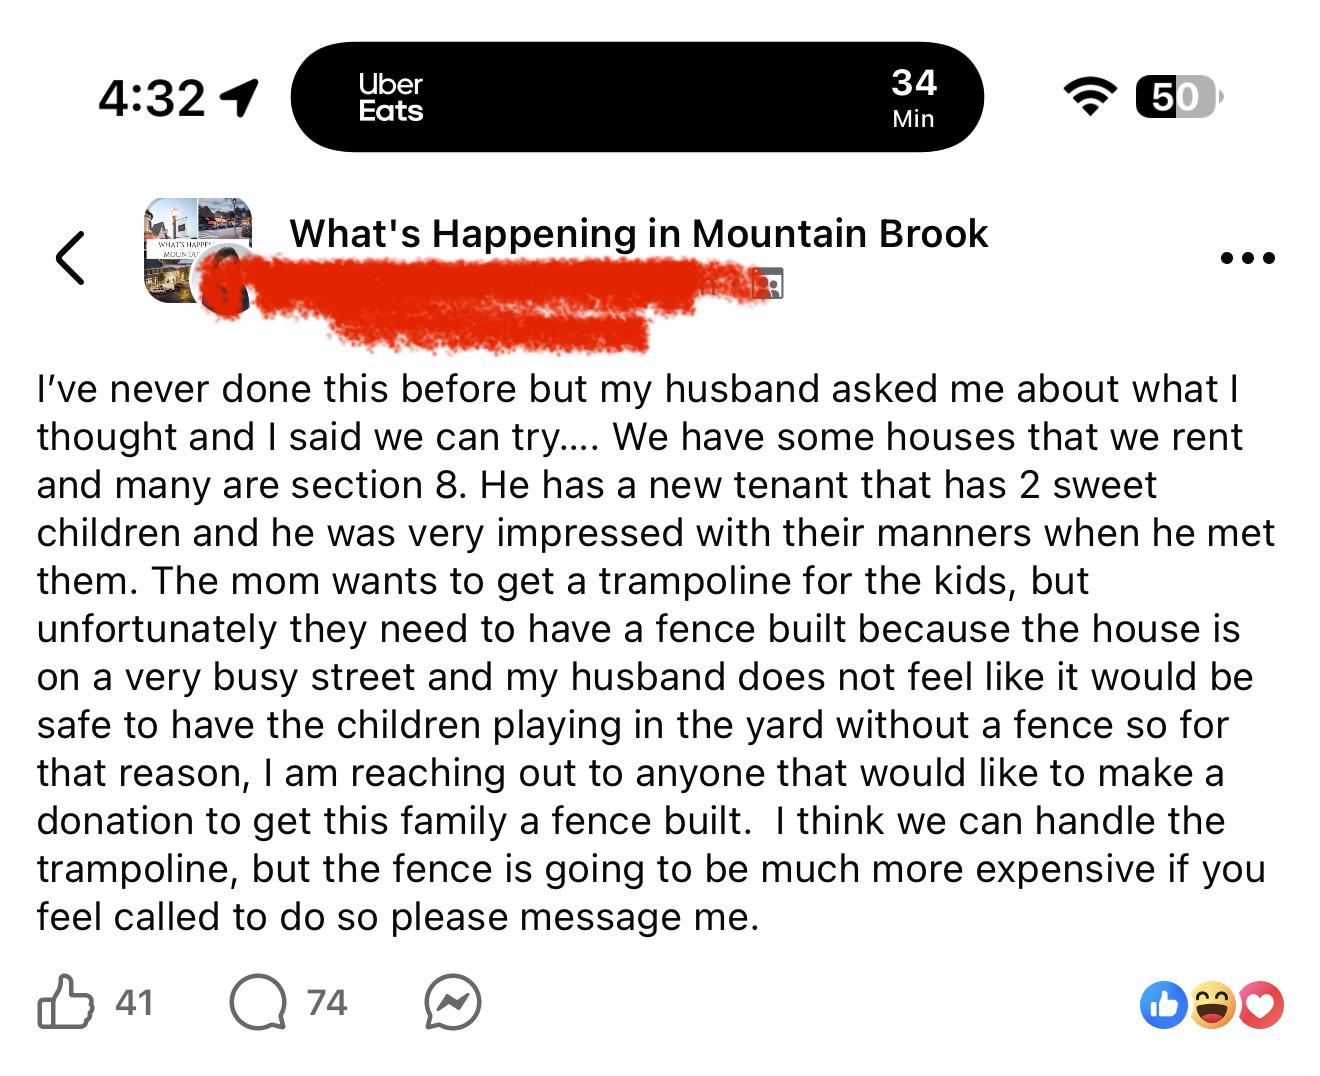
Task: Tap the post body text
Action: tap(655, 652)
